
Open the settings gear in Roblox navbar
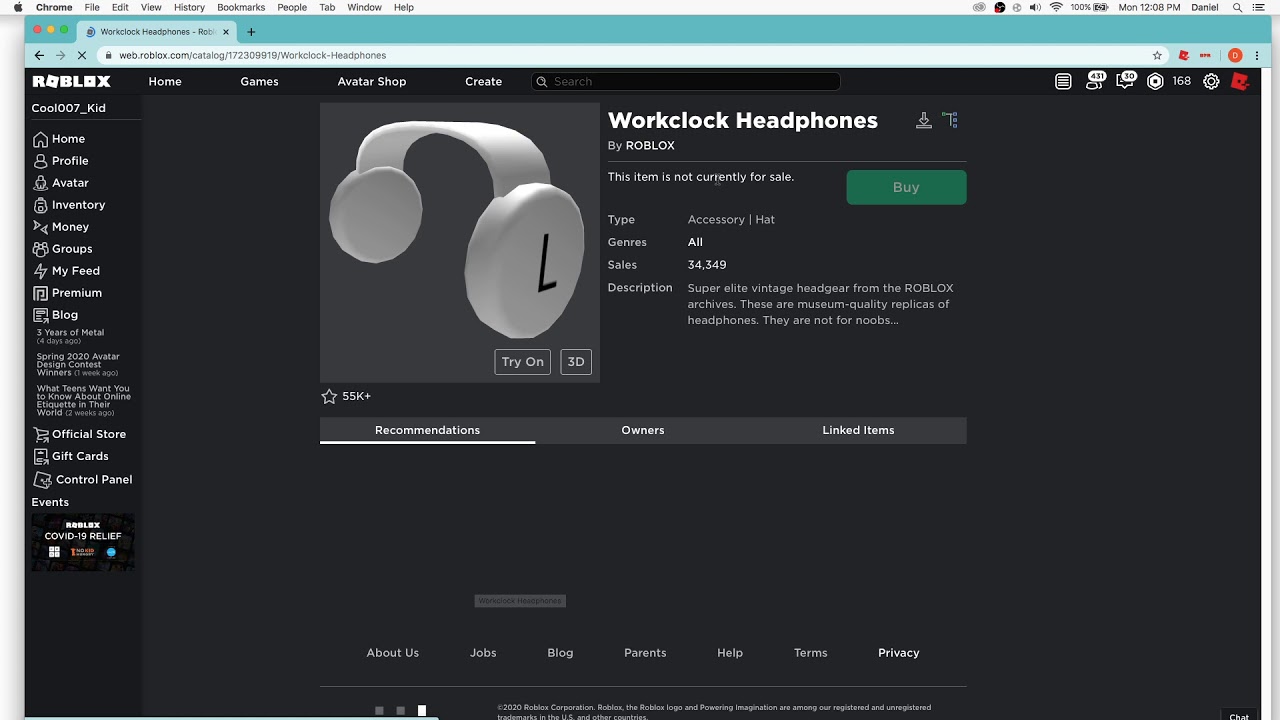1211,82
